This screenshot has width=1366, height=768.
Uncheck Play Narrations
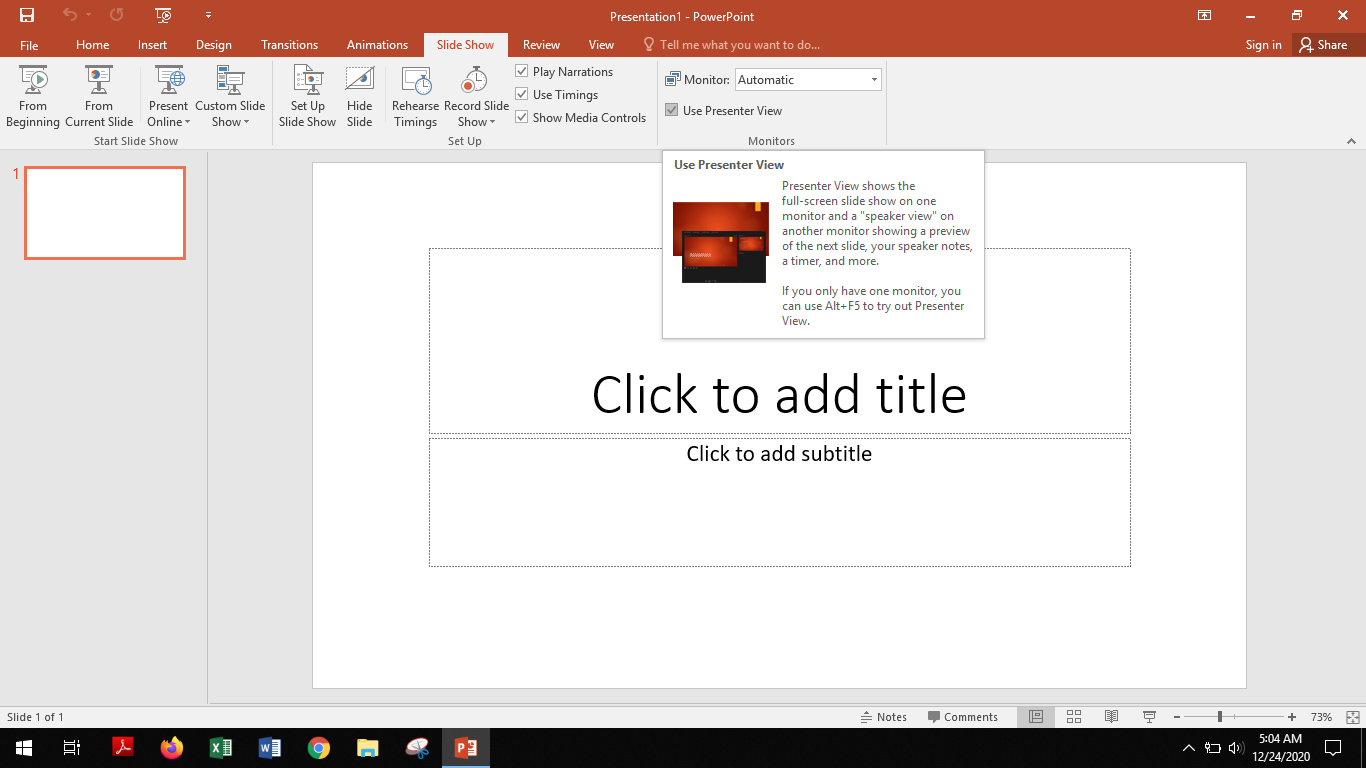tap(522, 71)
